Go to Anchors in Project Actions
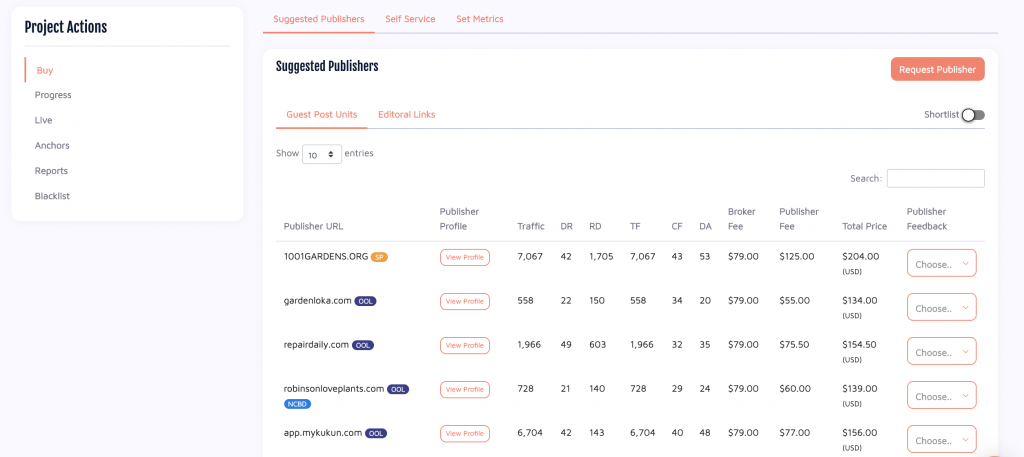 pos(52,145)
